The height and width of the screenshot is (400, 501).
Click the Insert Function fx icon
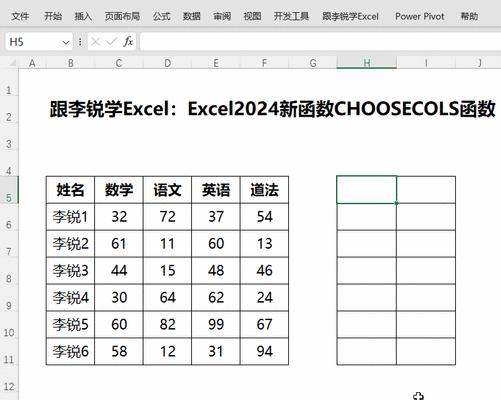pyautogui.click(x=128, y=42)
